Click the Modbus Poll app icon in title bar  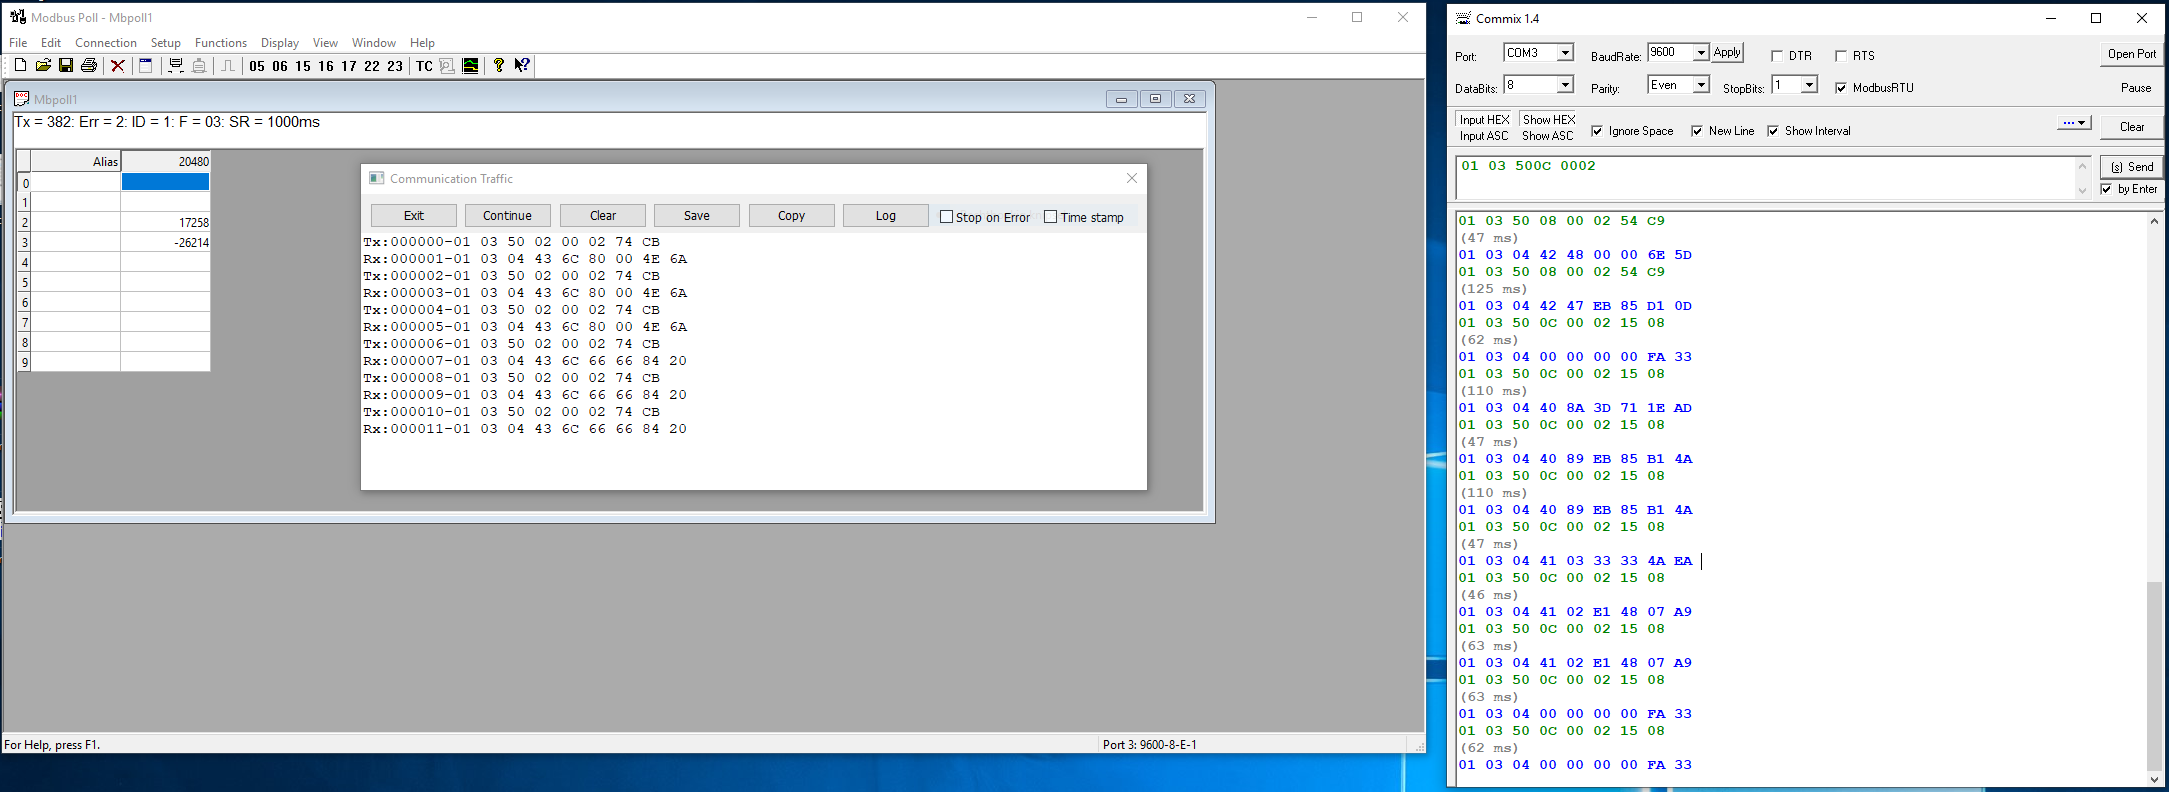point(18,17)
